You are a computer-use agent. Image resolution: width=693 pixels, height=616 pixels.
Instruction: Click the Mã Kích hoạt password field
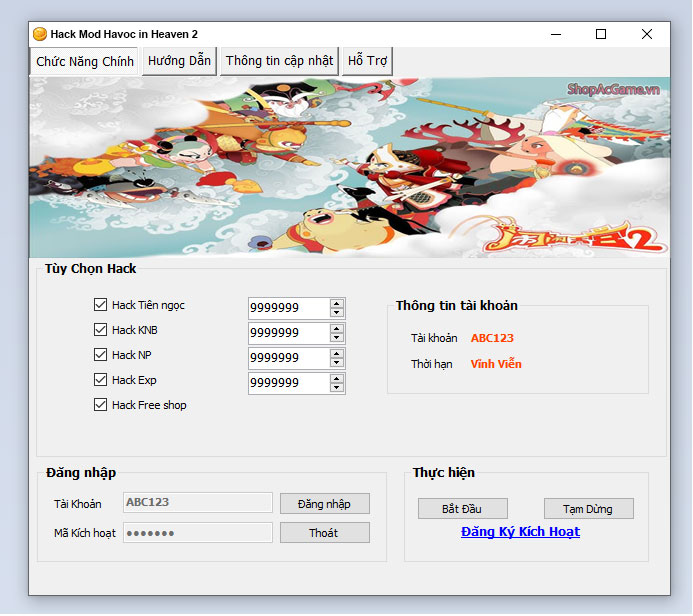tap(198, 533)
